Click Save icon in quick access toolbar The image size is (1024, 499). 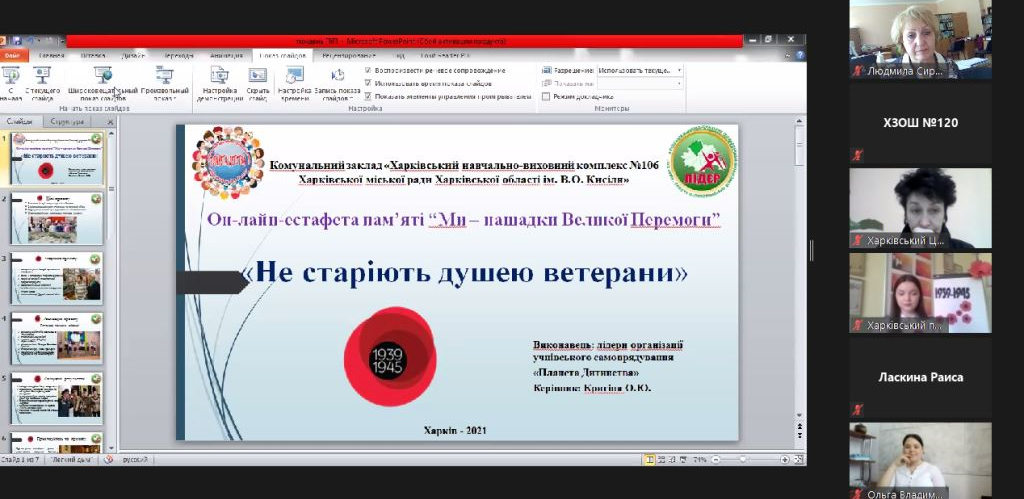click(18, 41)
